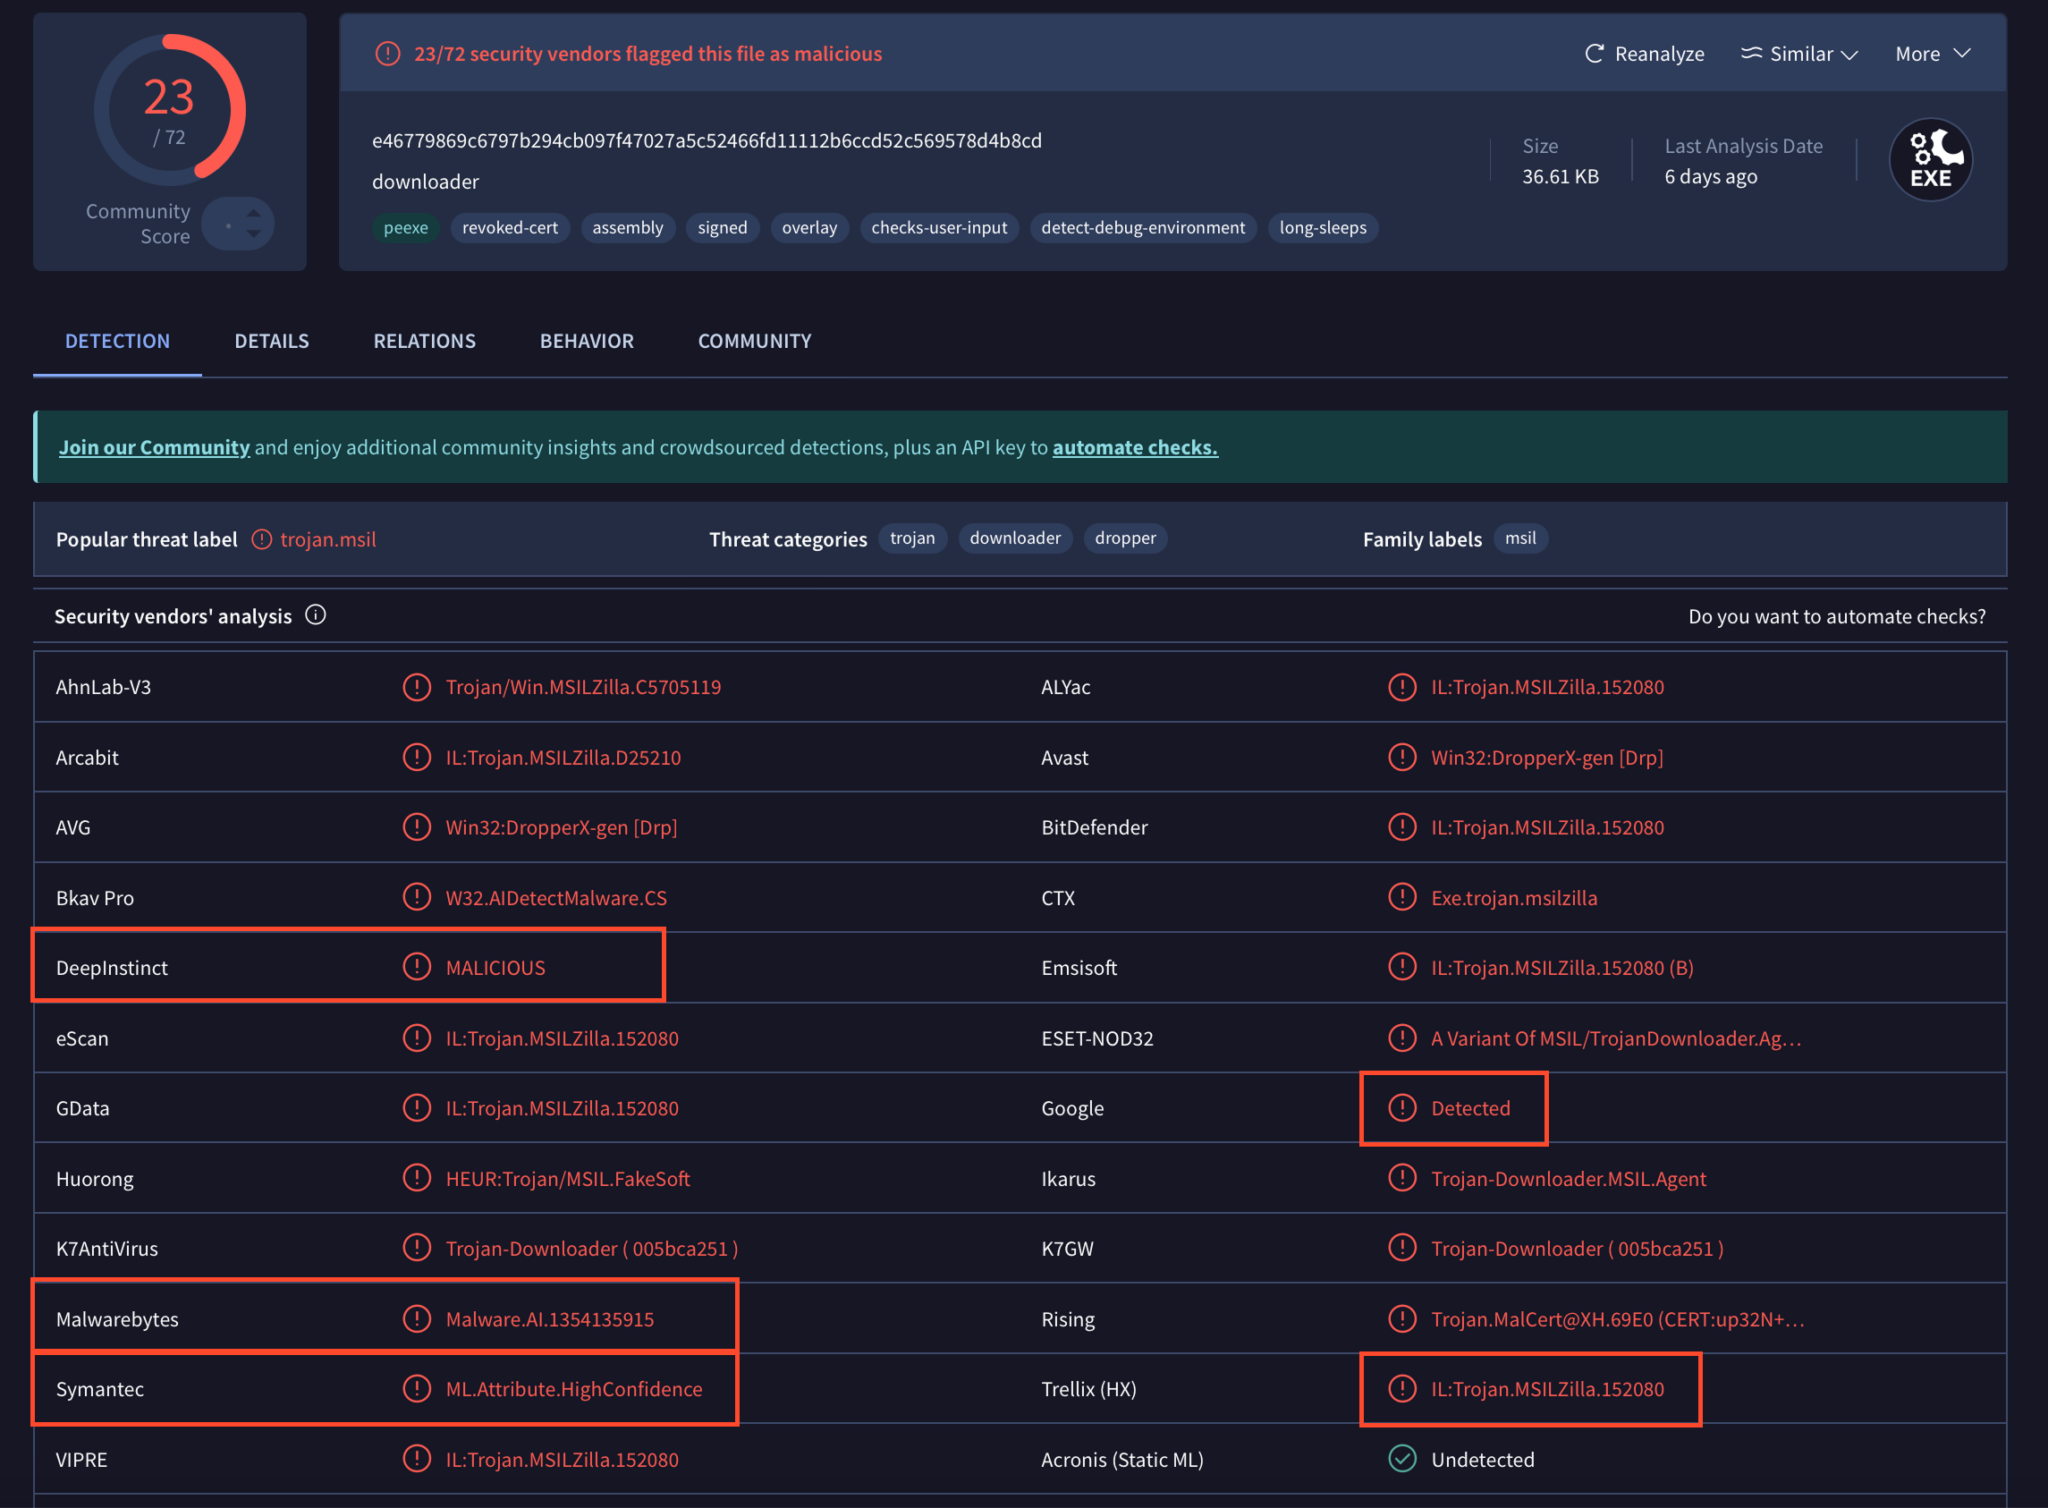Expand the Similar dropdown chevron

1849,54
